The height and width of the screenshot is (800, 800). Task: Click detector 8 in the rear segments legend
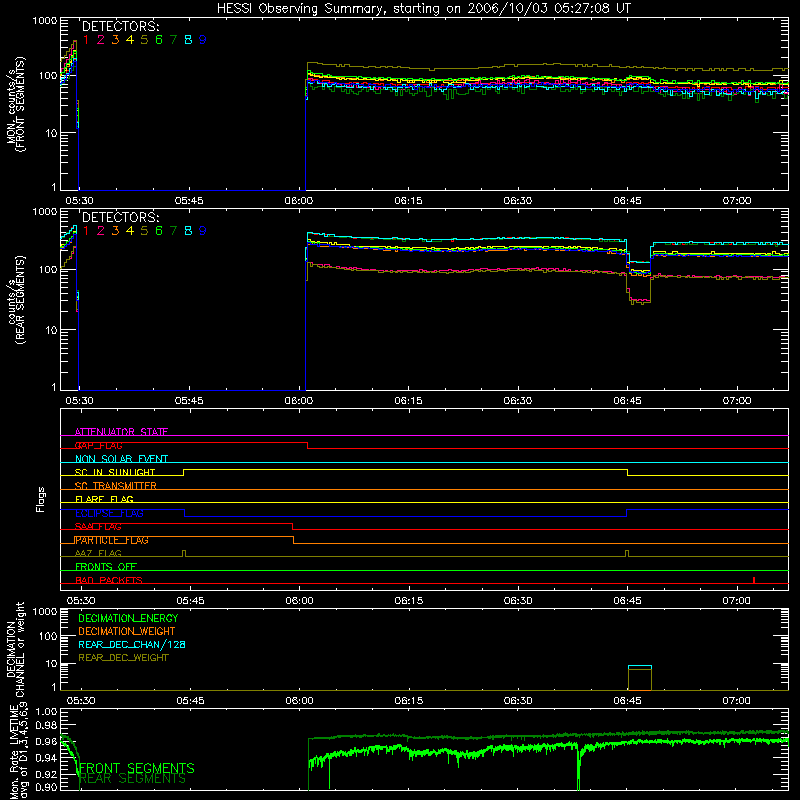tap(188, 231)
